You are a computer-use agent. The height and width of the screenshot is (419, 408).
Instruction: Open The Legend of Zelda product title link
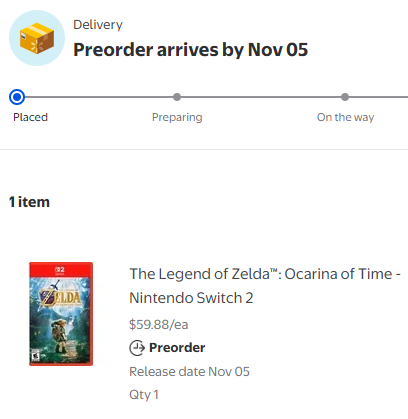point(265,286)
